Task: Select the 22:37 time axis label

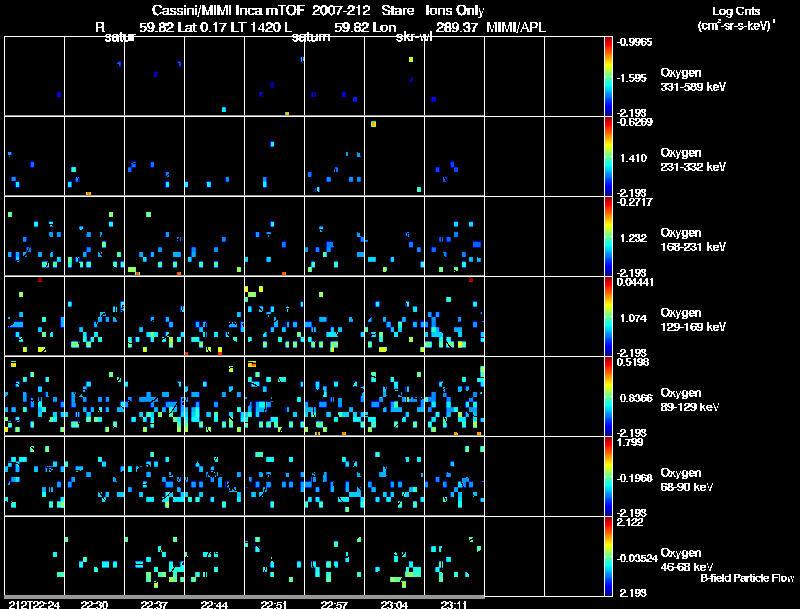Action: coord(154,604)
